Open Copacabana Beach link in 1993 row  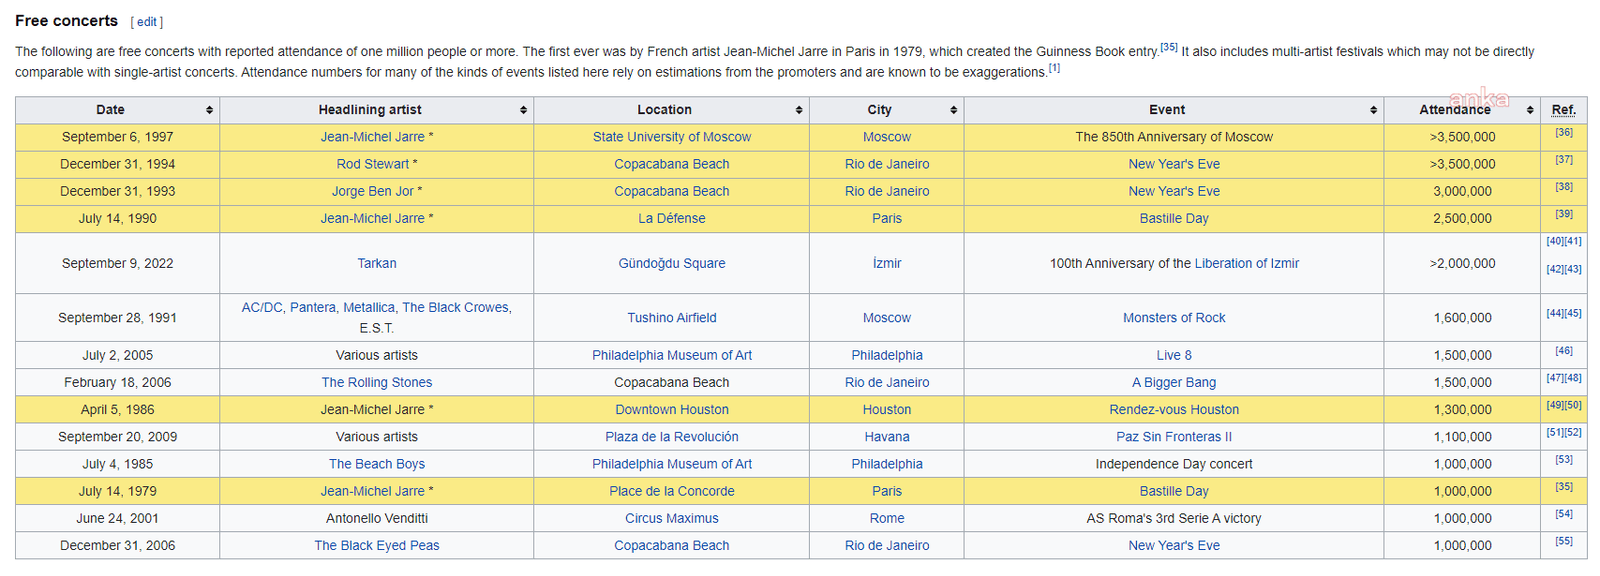672,191
